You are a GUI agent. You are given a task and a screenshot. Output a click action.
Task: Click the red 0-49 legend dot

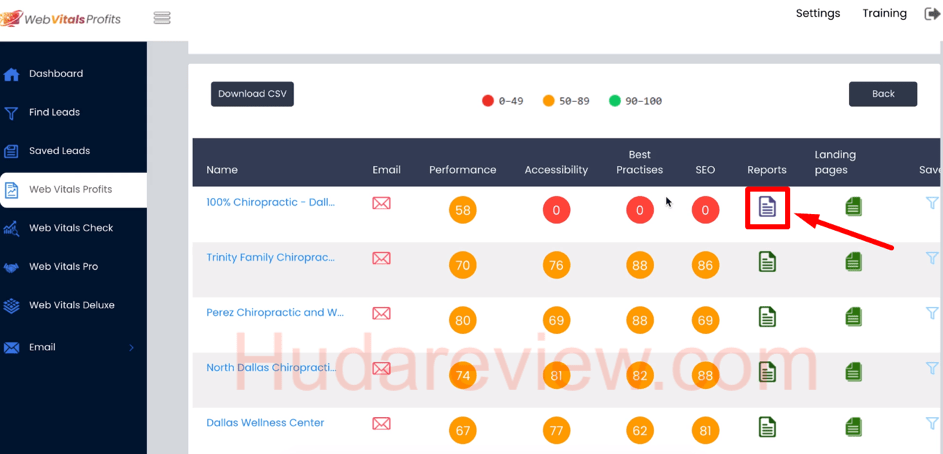488,101
